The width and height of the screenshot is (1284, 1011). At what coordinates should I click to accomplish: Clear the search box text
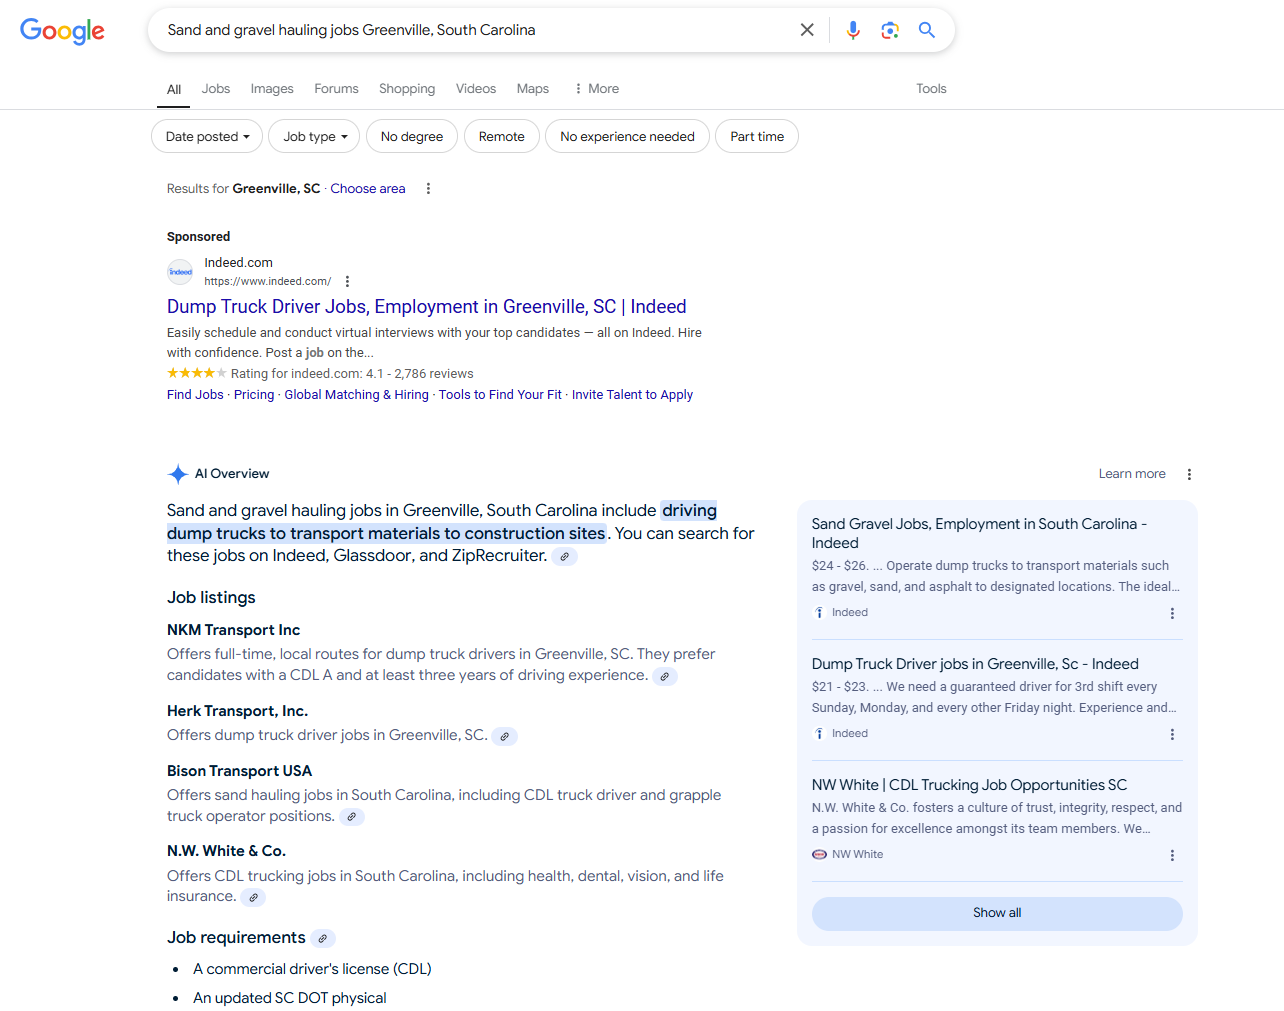tap(807, 30)
